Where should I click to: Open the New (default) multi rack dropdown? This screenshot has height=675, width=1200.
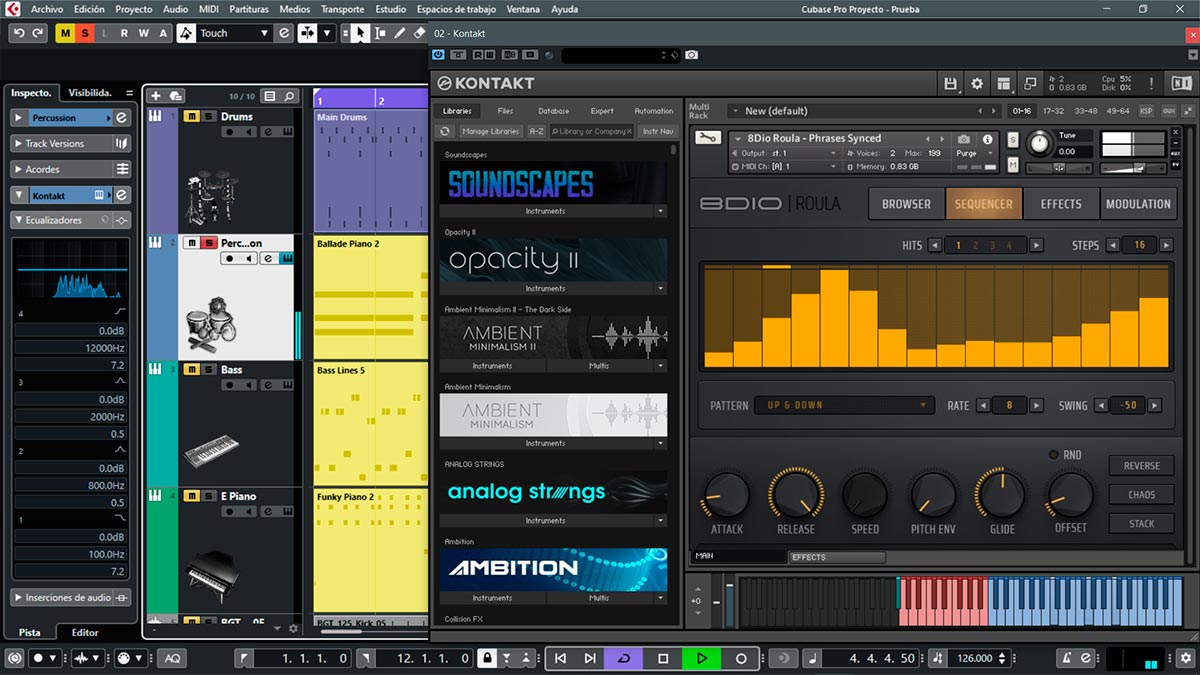[864, 111]
